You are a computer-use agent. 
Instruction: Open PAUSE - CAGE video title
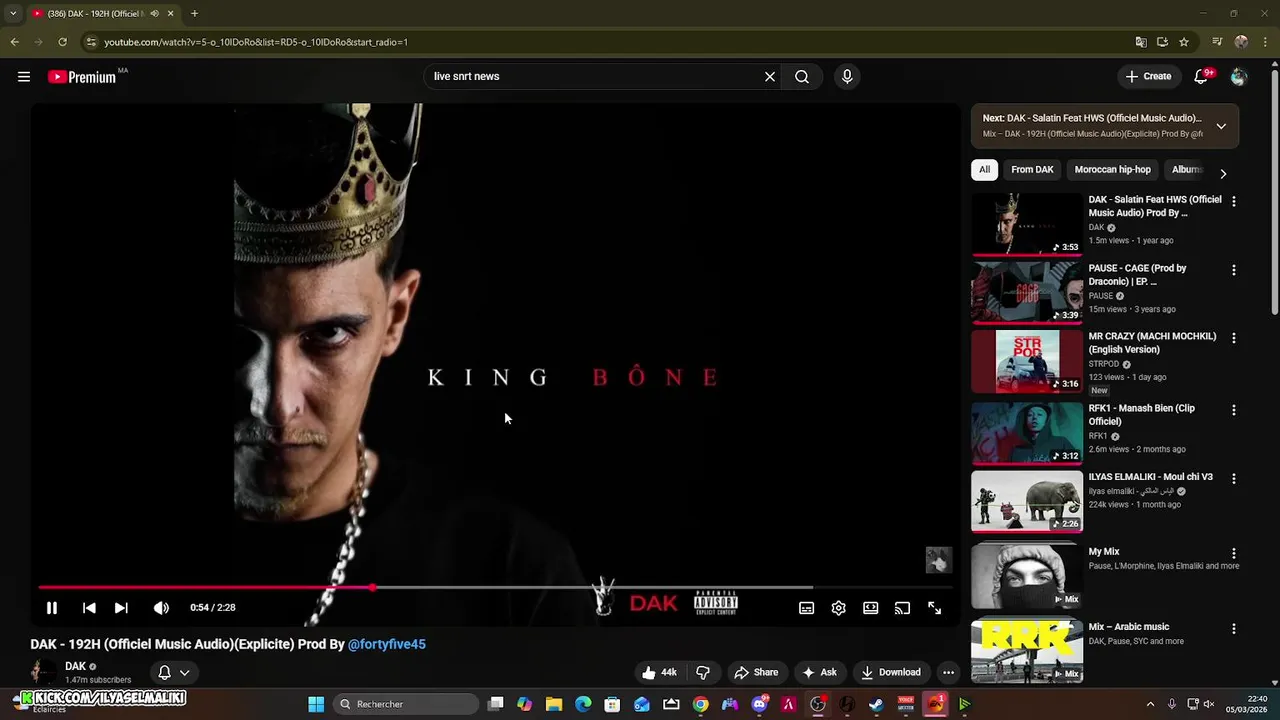pos(1138,275)
